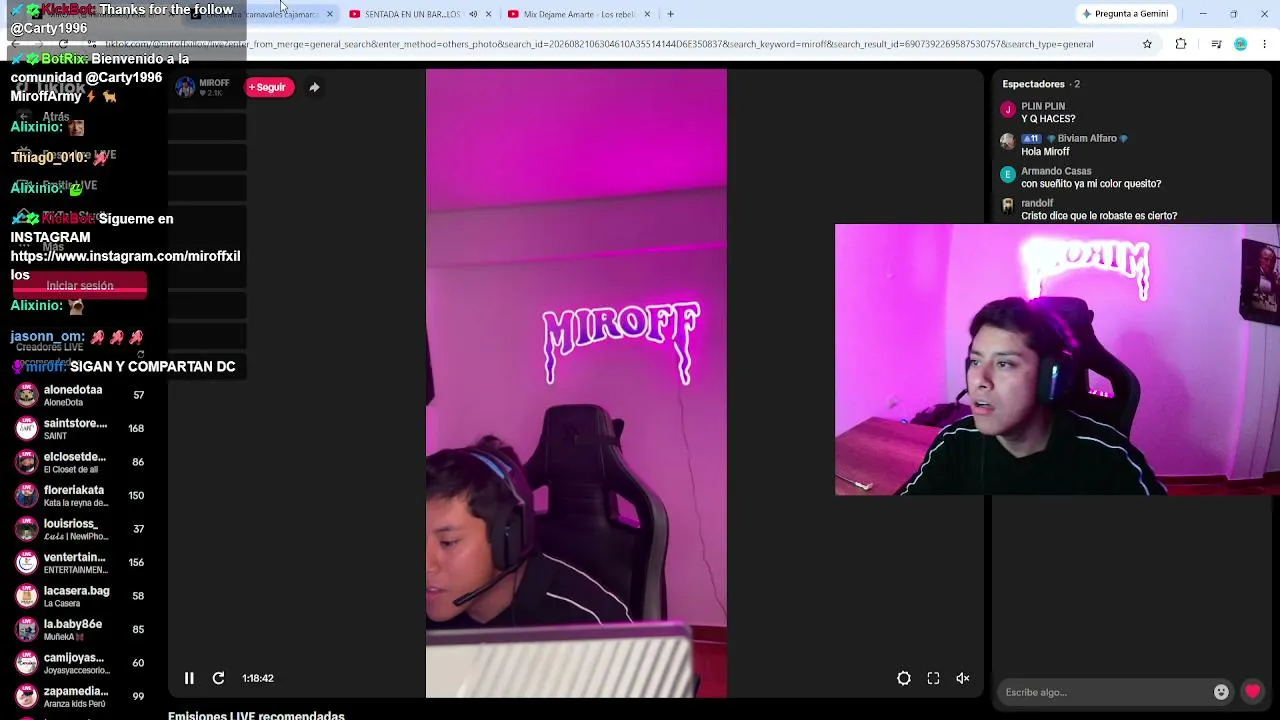Click the saintstore viewer count 168
The image size is (1280, 720).
tap(136, 429)
